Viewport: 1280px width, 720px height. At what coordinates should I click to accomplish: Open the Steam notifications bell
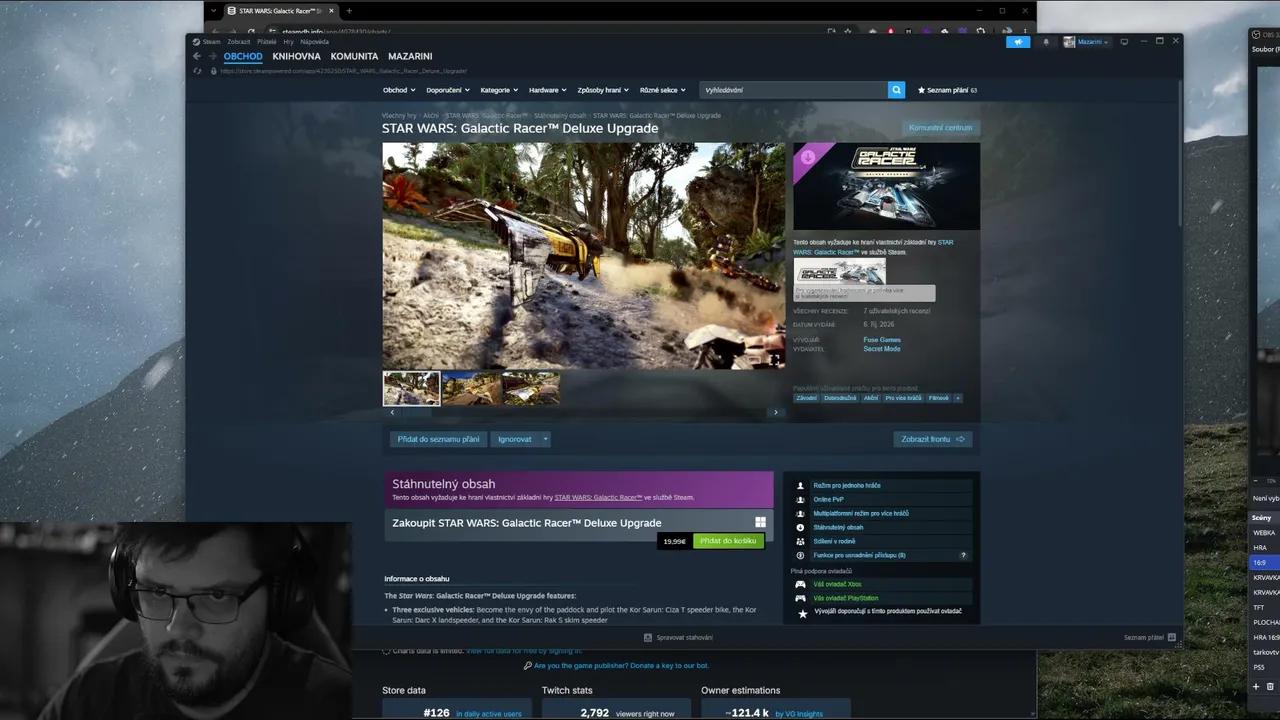pyautogui.click(x=1046, y=42)
